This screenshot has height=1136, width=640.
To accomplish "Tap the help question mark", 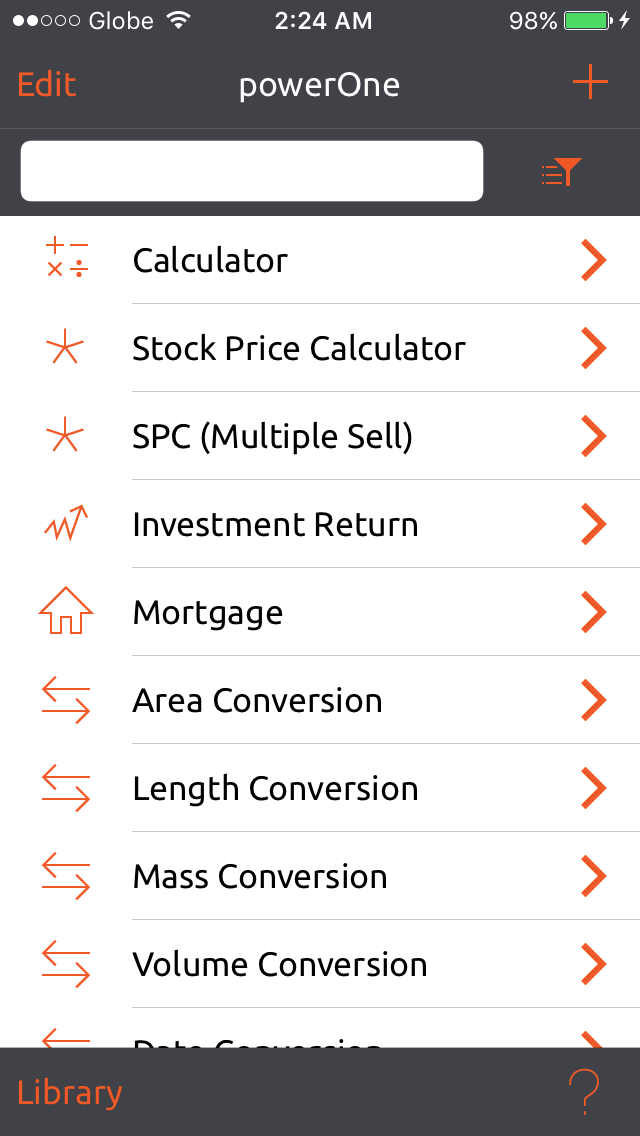I will point(585,1092).
